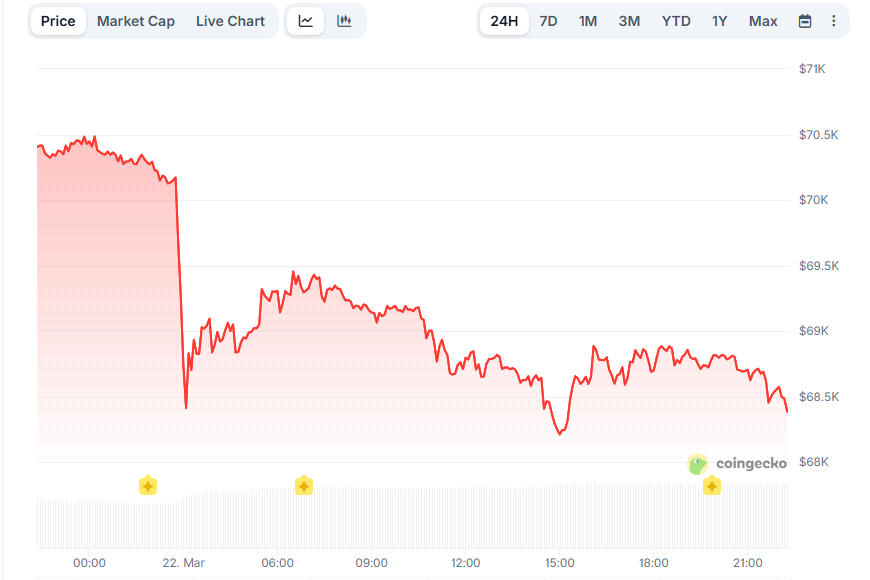Select the Price tab

(x=58, y=21)
